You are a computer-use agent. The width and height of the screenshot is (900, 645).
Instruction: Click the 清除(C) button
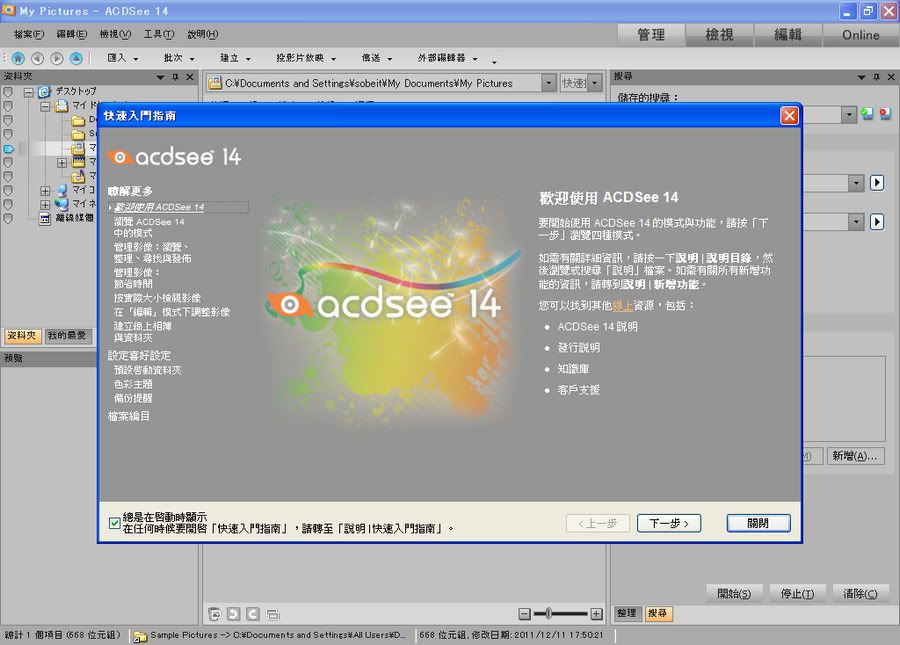coord(860,593)
